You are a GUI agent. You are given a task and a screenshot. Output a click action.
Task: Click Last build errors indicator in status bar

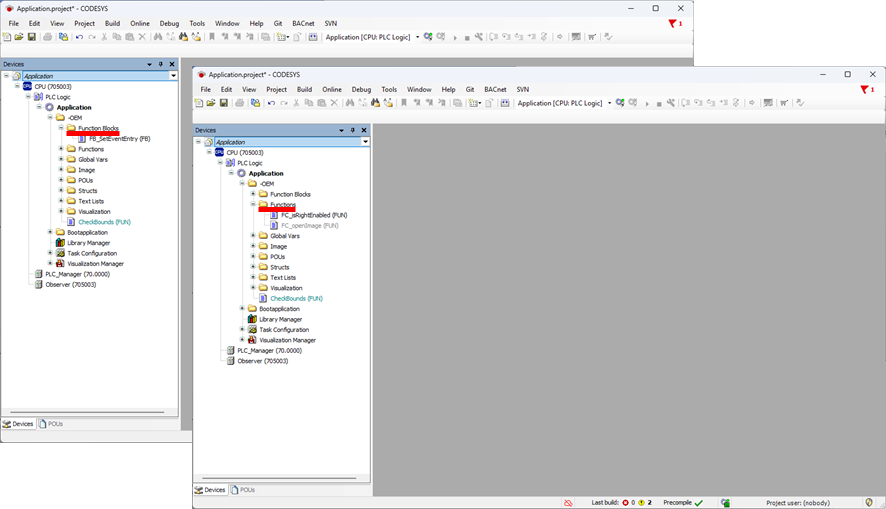coord(626,503)
